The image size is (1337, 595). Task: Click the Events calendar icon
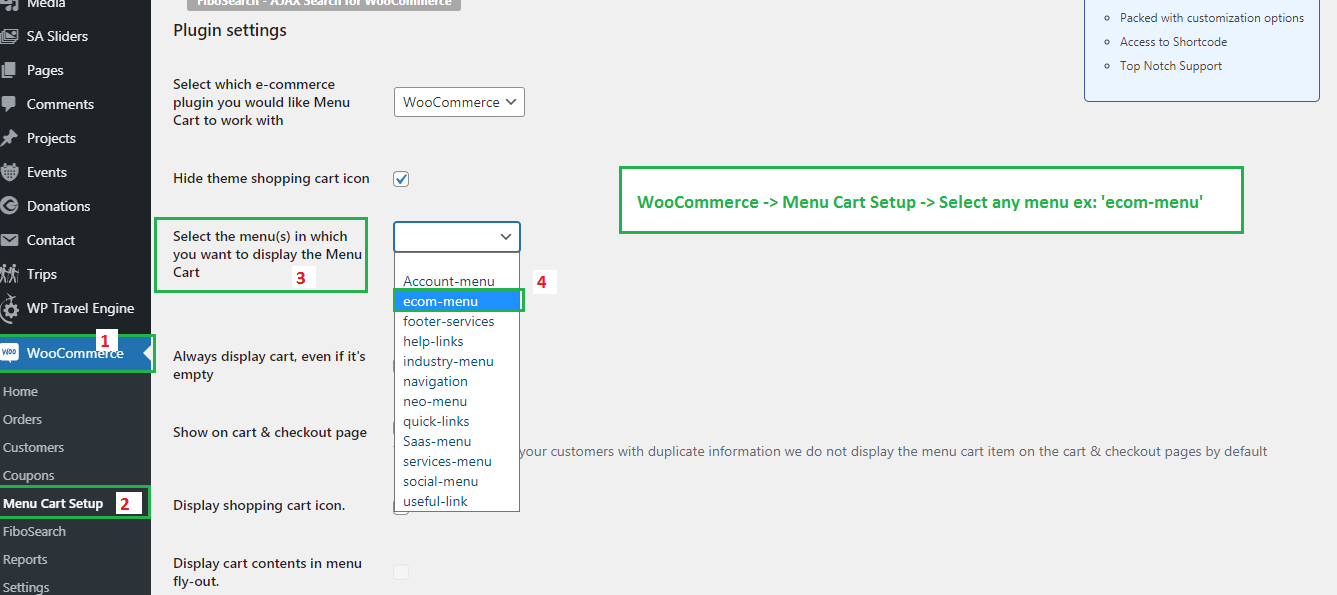coord(9,172)
